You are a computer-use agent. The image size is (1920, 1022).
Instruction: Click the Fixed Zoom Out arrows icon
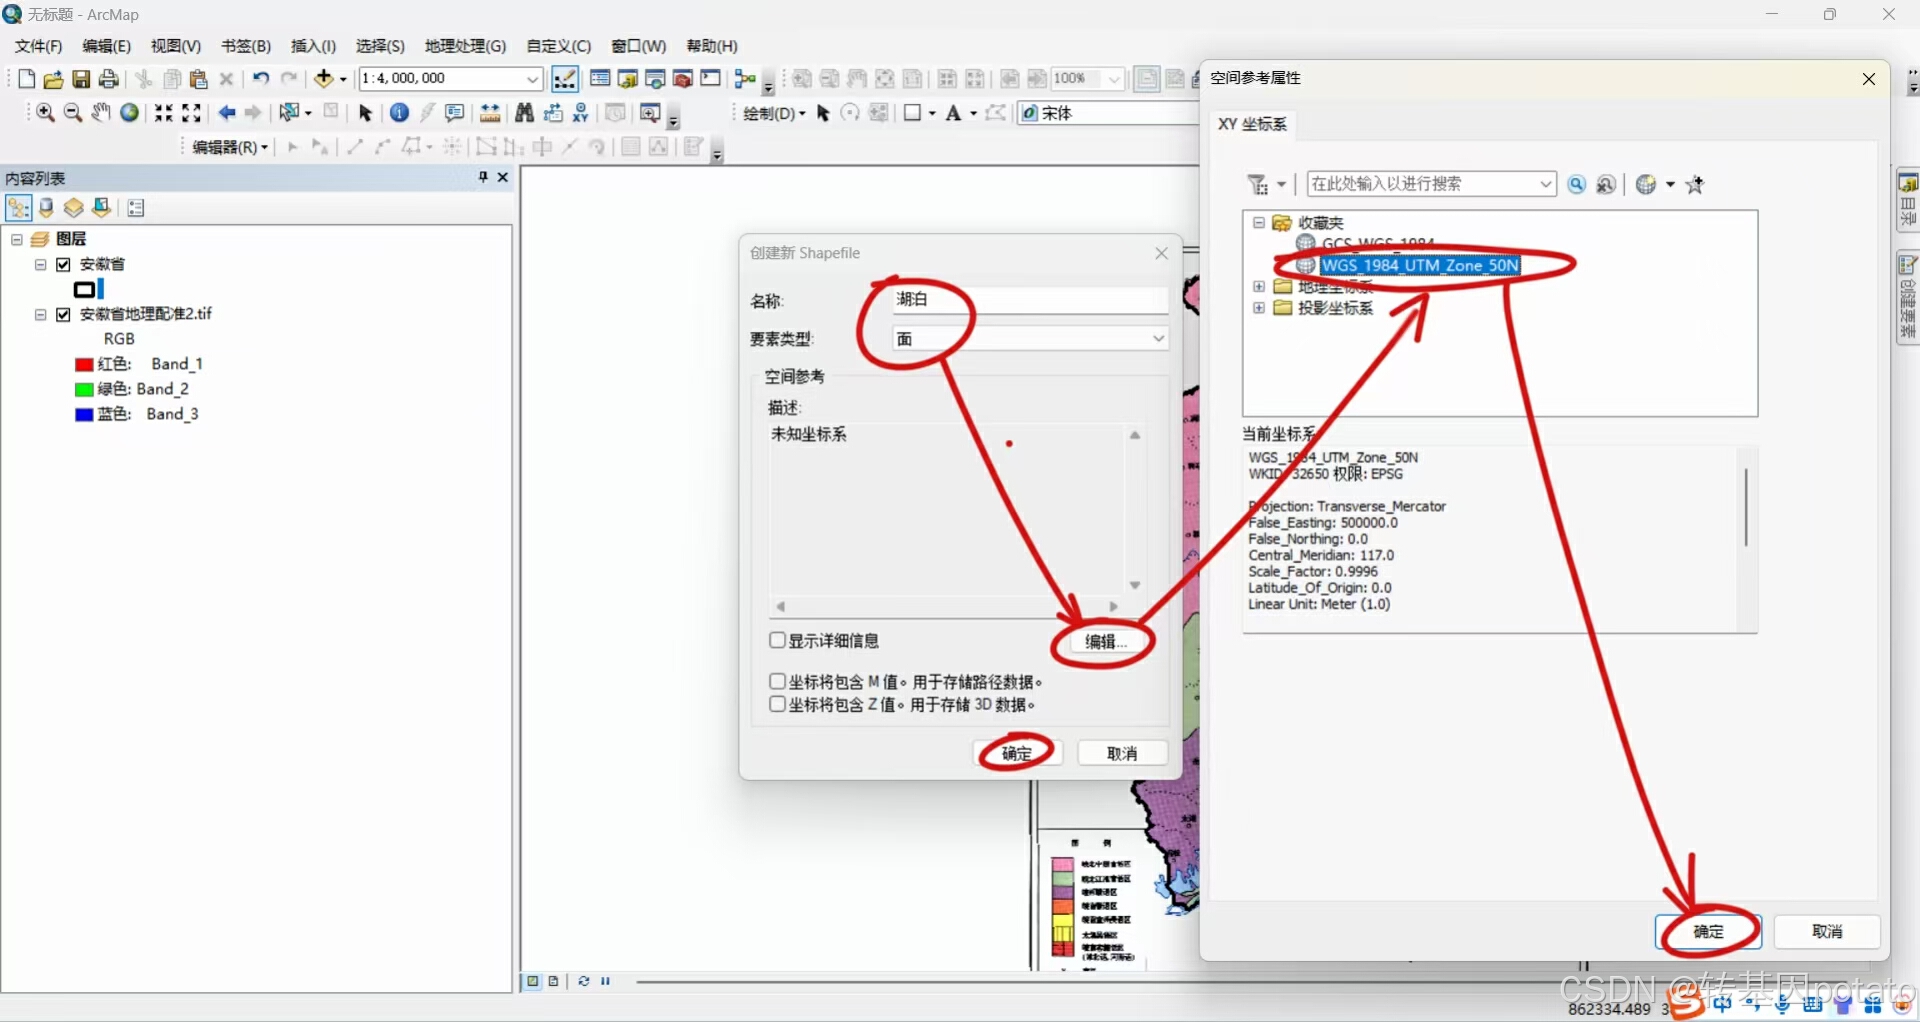(x=191, y=113)
